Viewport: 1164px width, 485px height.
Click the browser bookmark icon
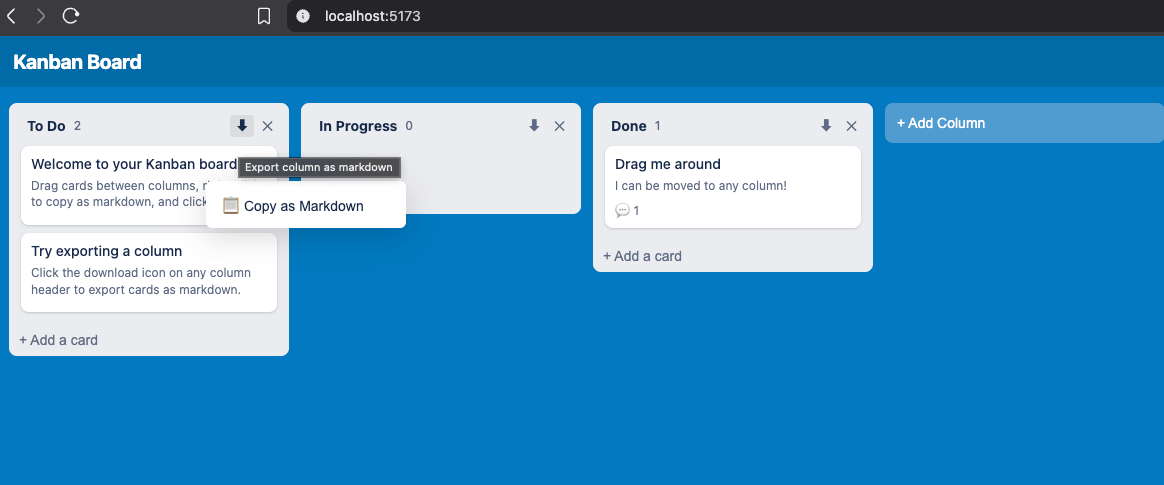click(264, 16)
